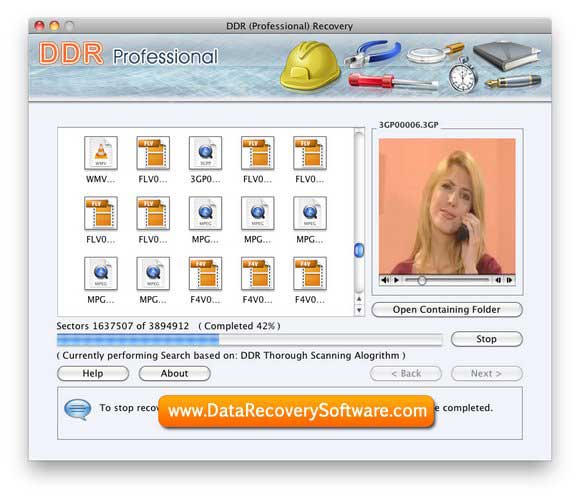Click the video preview seek slider knob

[x=422, y=280]
